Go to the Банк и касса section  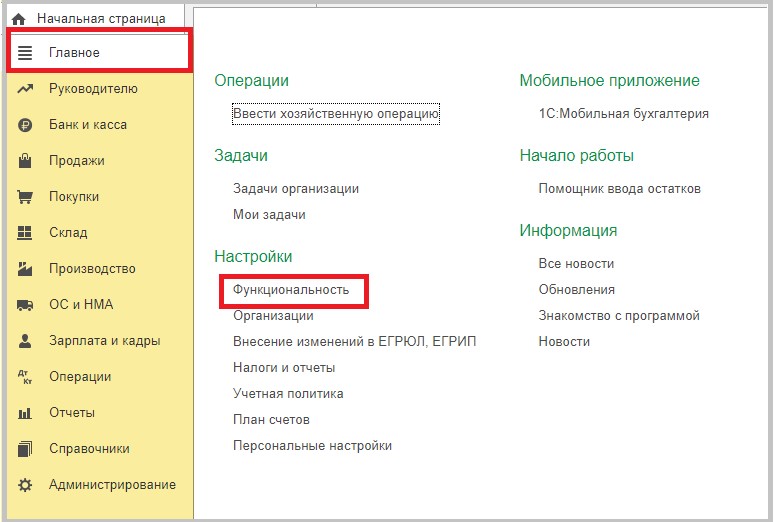pos(88,125)
